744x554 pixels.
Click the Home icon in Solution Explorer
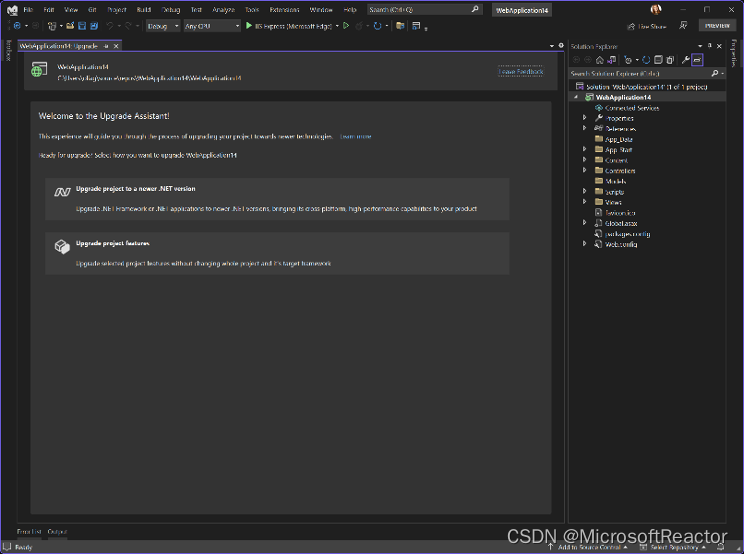coord(600,60)
